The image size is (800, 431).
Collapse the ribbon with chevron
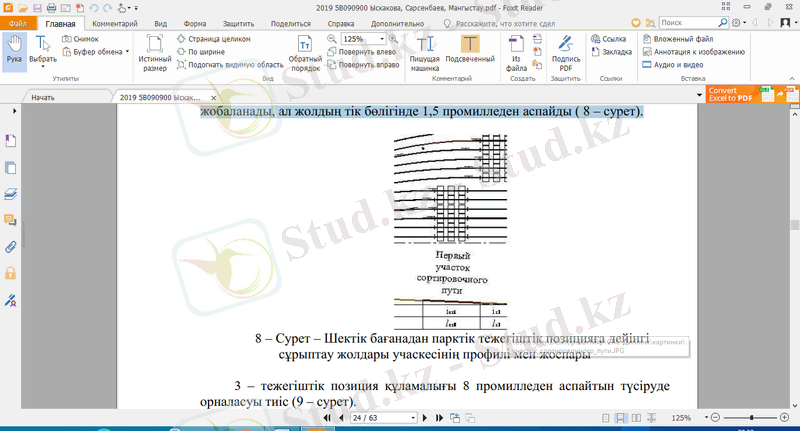point(792,79)
